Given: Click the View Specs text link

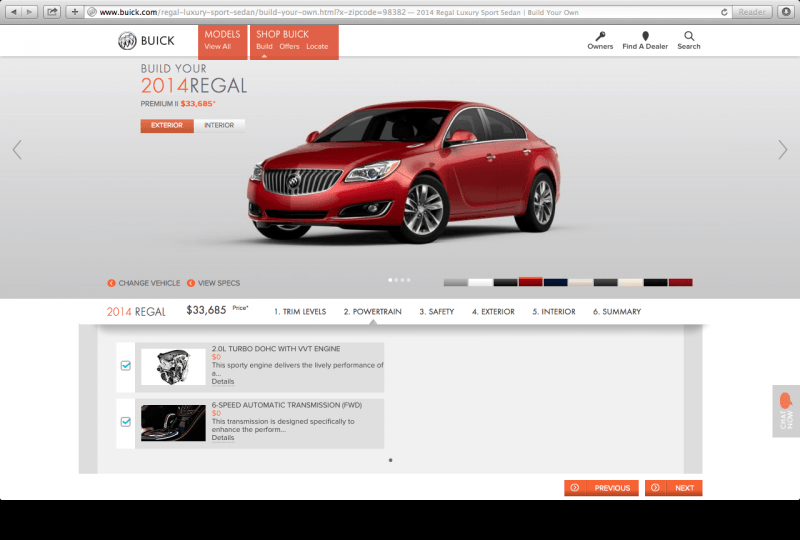Looking at the screenshot, I should click(x=219, y=283).
